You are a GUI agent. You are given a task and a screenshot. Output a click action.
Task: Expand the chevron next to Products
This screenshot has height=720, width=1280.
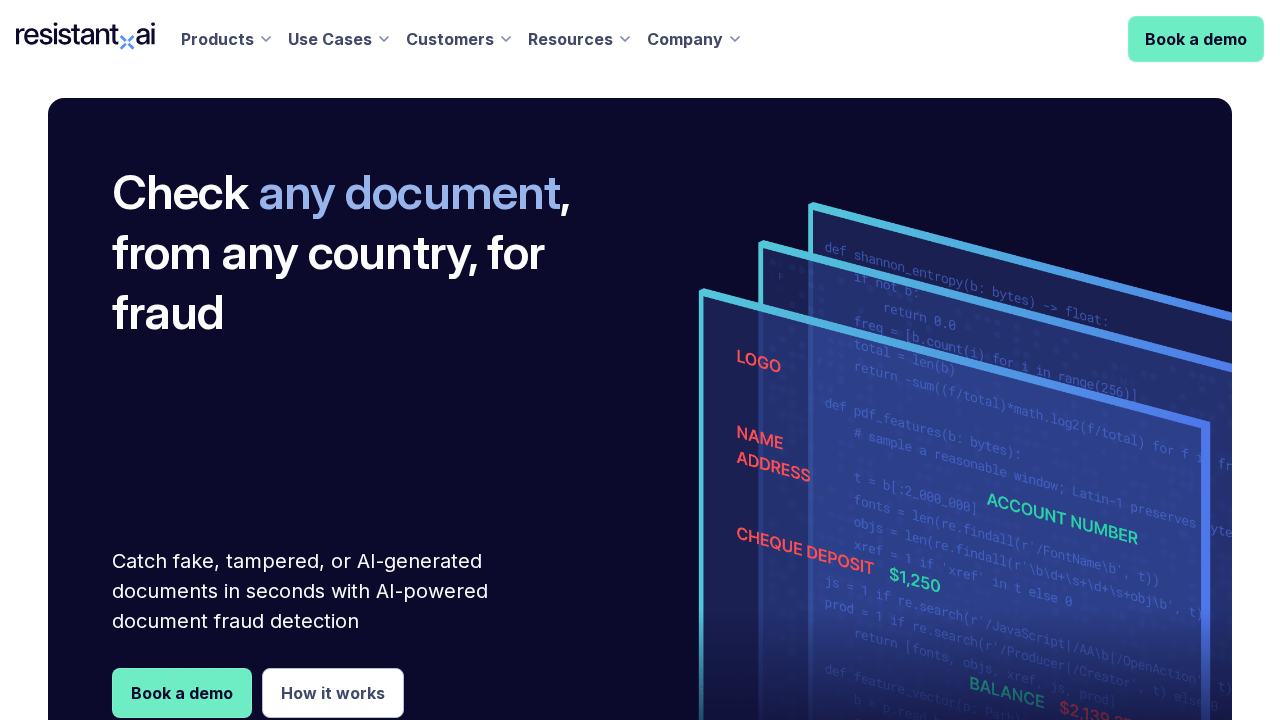266,39
